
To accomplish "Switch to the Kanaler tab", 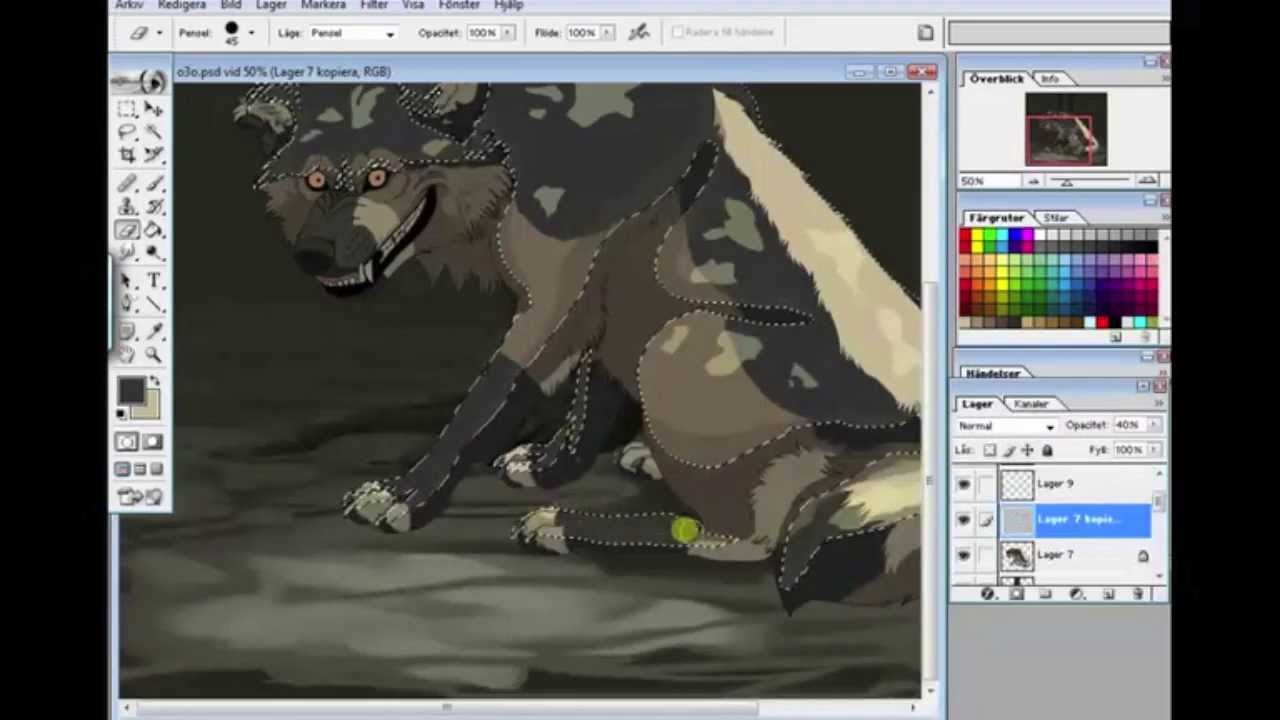I will click(1031, 404).
